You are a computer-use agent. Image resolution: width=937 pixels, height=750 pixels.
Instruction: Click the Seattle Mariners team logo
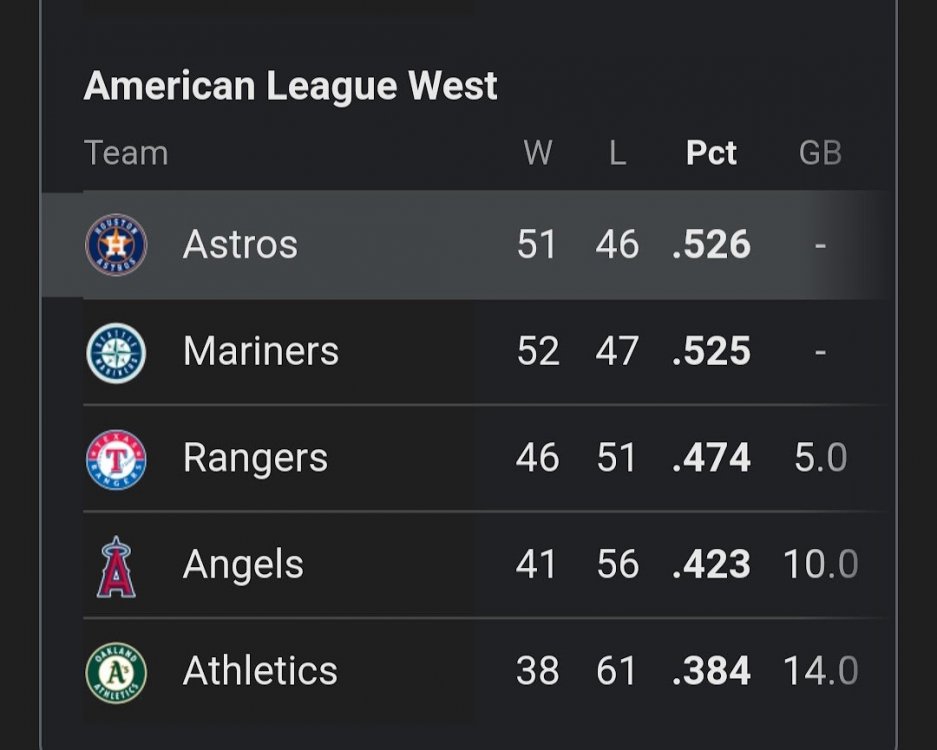click(x=116, y=352)
